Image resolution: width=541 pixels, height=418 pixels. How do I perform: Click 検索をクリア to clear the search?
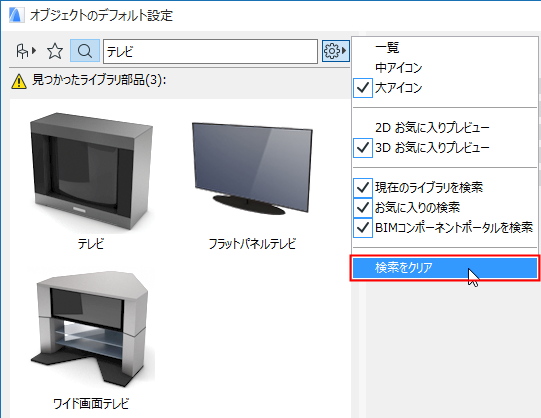[x=445, y=268]
